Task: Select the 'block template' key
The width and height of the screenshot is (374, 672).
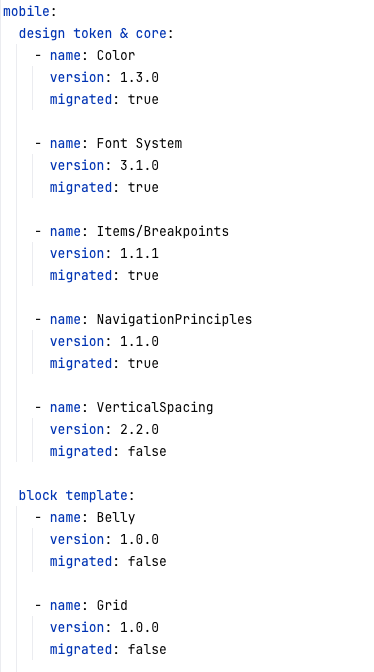Action: (x=73, y=495)
